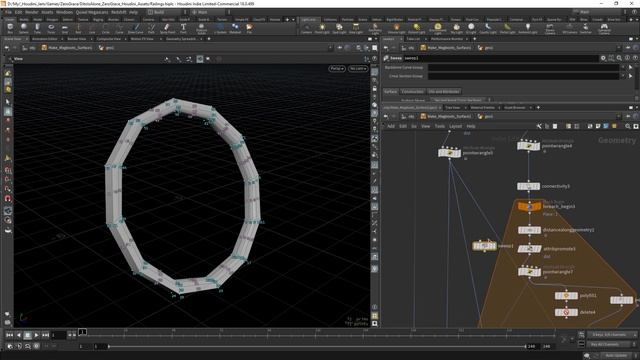Viewport: 640px width, 360px height.
Task: Open network editor search magnifier
Action: pos(628,127)
